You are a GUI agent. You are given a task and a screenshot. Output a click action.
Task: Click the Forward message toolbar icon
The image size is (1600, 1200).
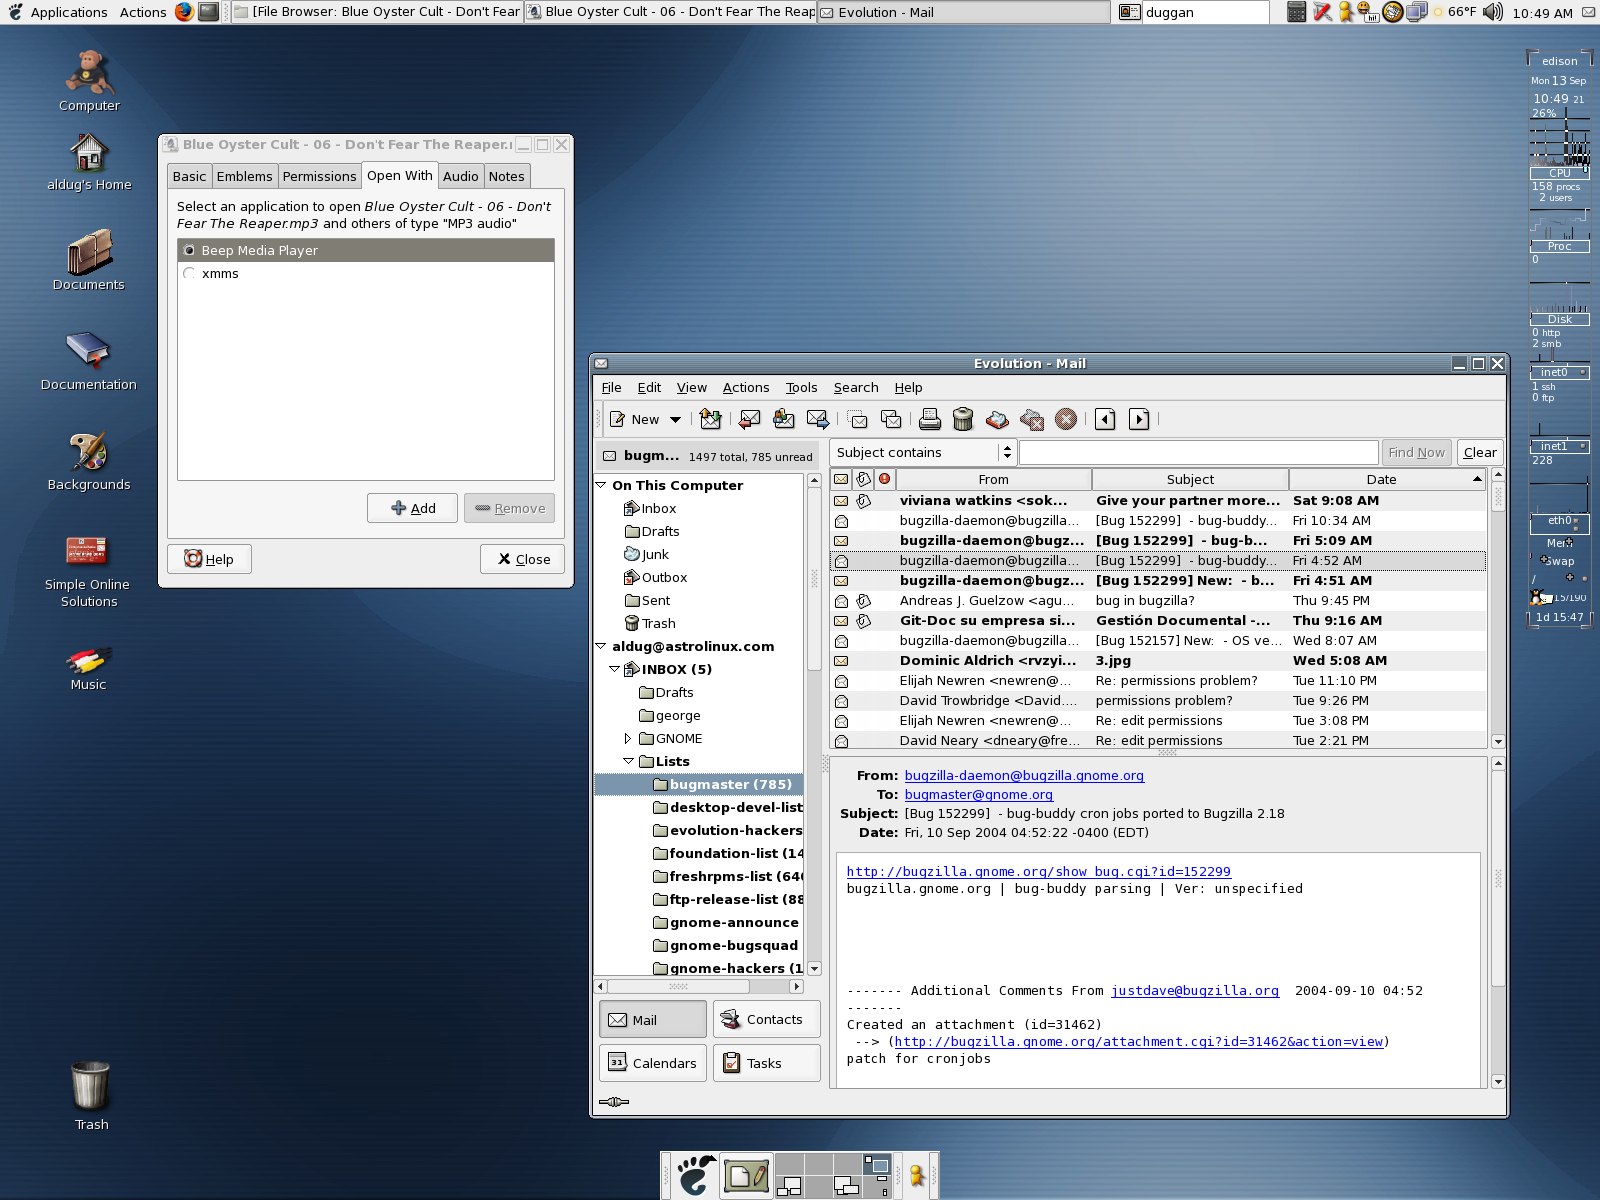point(818,419)
